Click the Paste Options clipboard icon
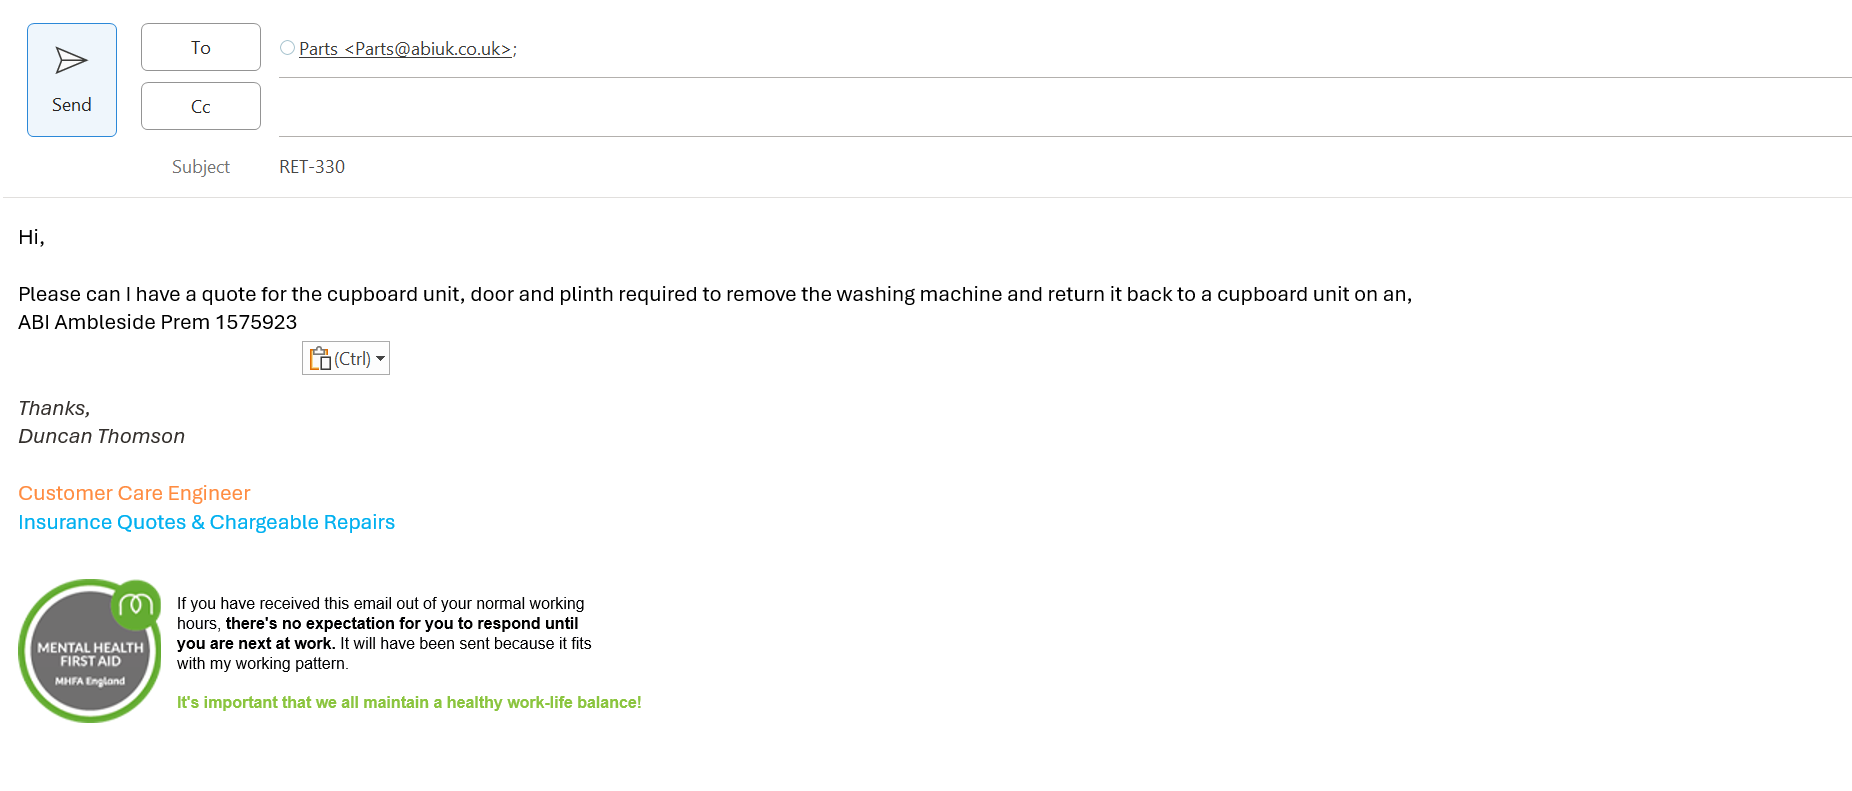Screen dimensions: 1852x791 [x=320, y=359]
